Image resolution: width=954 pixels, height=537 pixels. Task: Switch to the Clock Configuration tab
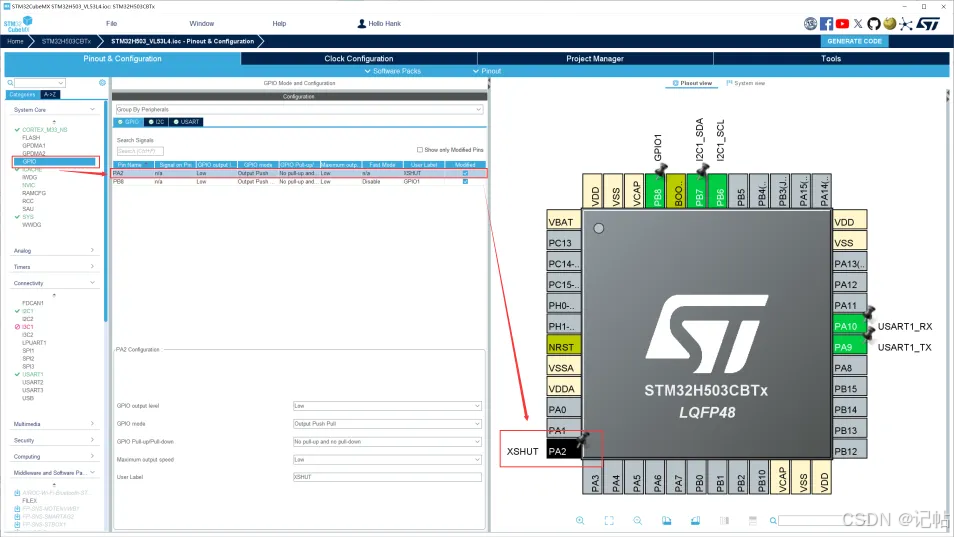click(359, 59)
